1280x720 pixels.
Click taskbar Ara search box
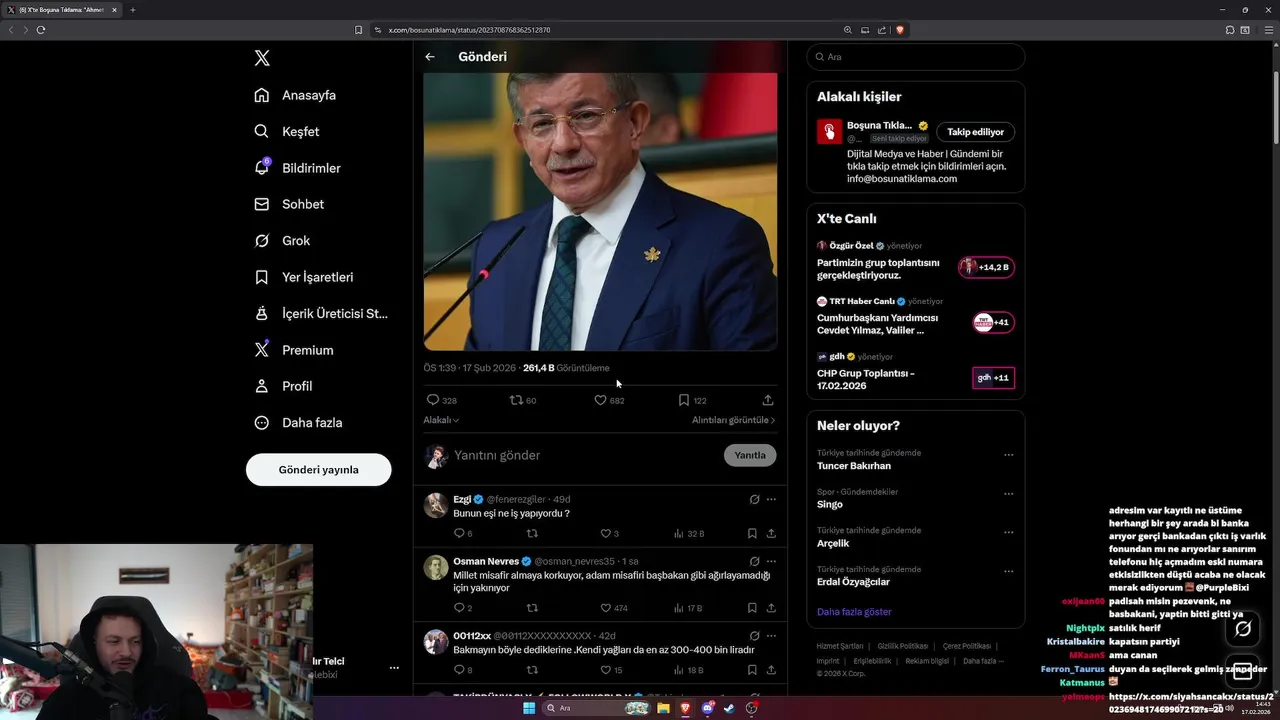(x=596, y=708)
